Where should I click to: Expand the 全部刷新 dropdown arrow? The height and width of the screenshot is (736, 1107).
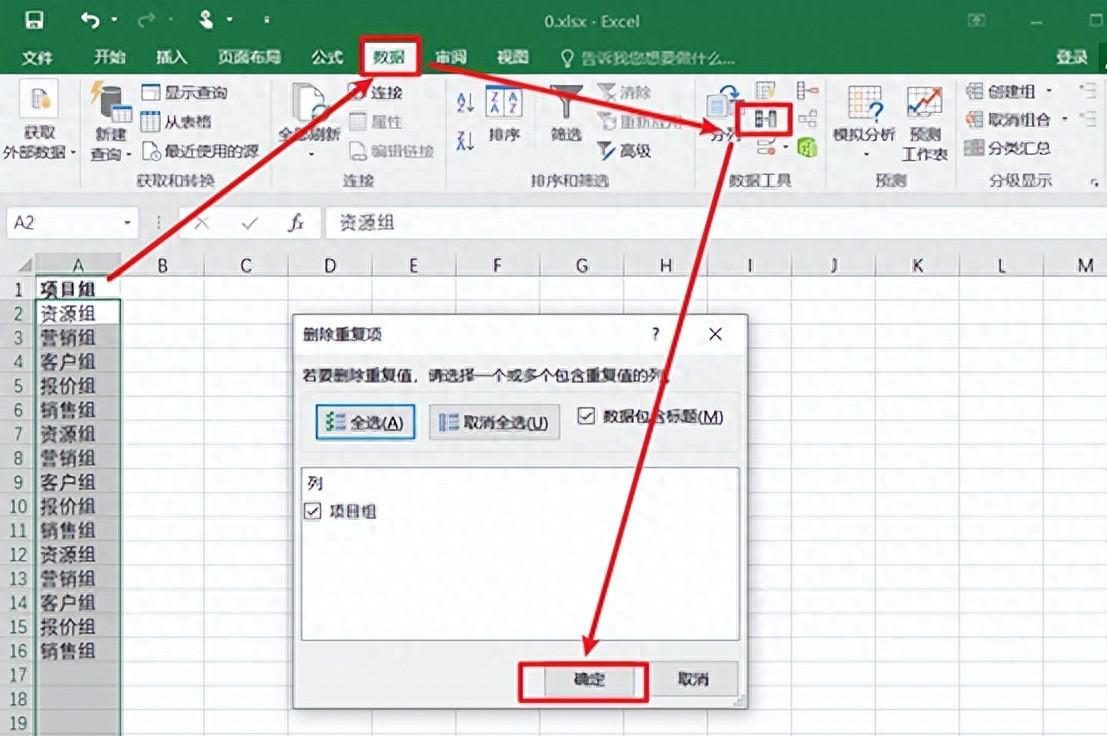pos(310,154)
